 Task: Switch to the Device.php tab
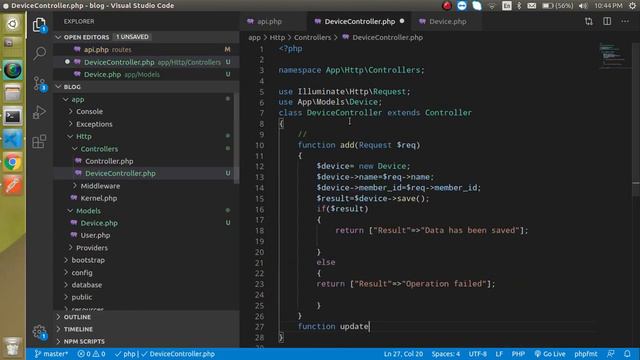(447, 21)
